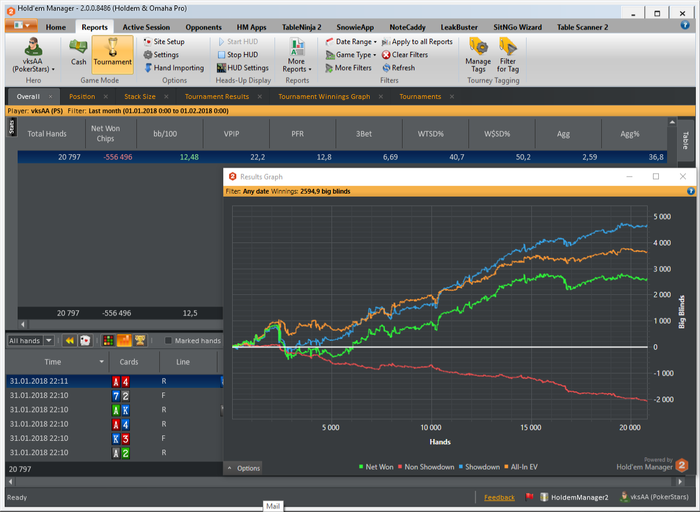Screen dimensions: 700x512
Task: Open the LeakBuster tab
Action: 459,27
